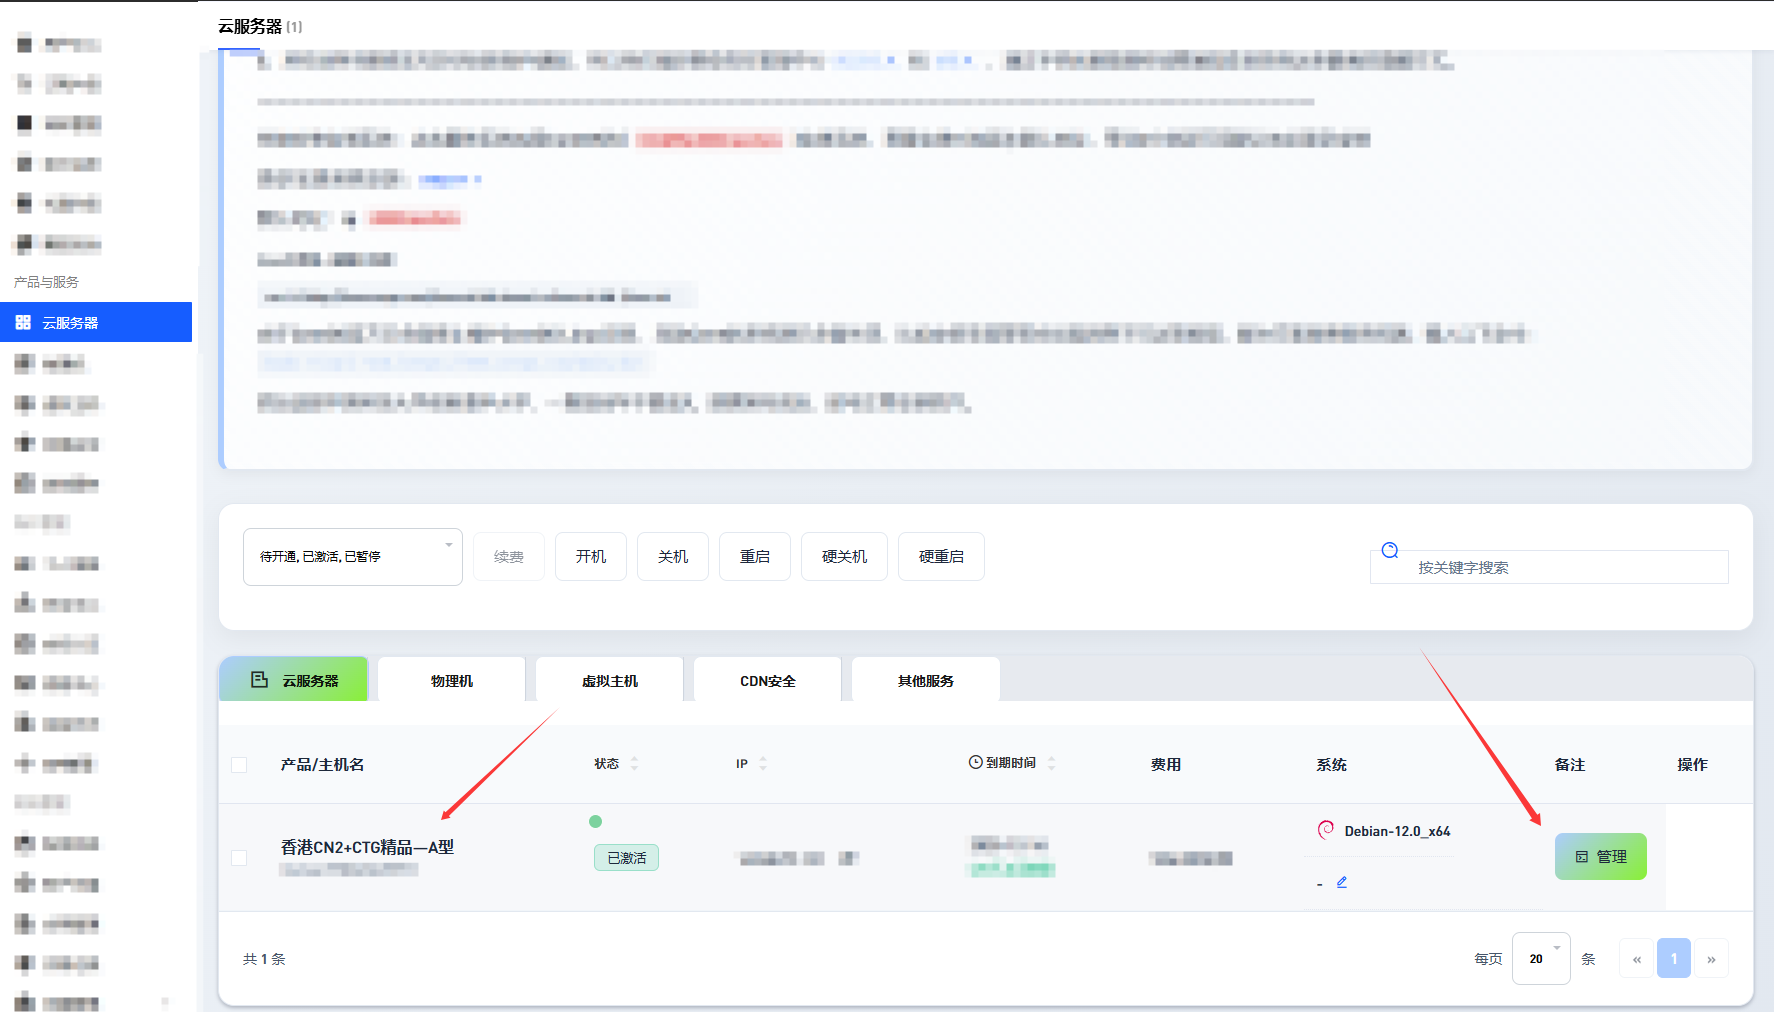The width and height of the screenshot is (1774, 1012).
Task: Click the 重启 button
Action: coord(755,557)
